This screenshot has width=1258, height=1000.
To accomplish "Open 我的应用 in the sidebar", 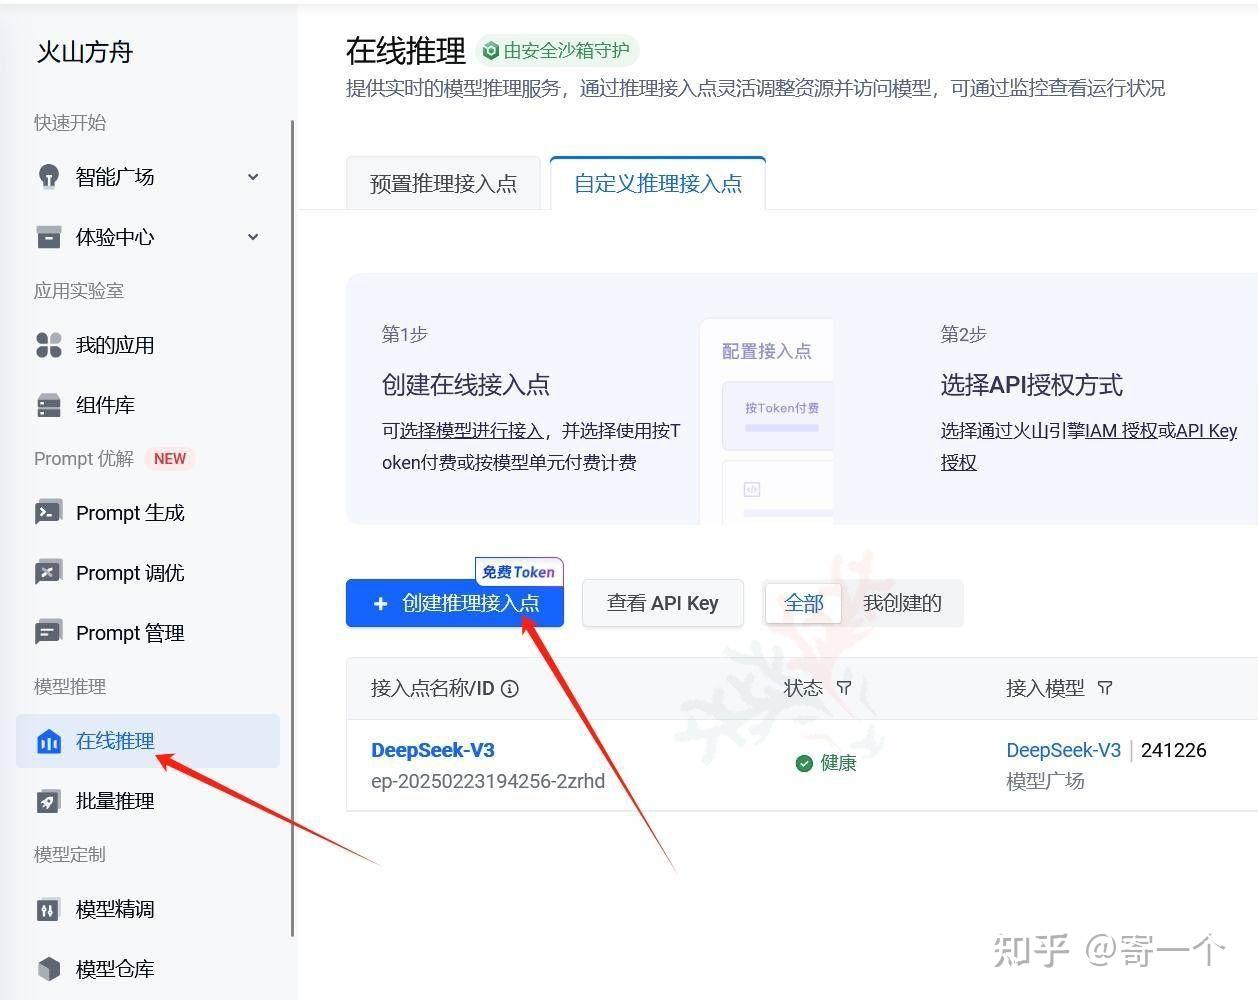I will [x=114, y=345].
